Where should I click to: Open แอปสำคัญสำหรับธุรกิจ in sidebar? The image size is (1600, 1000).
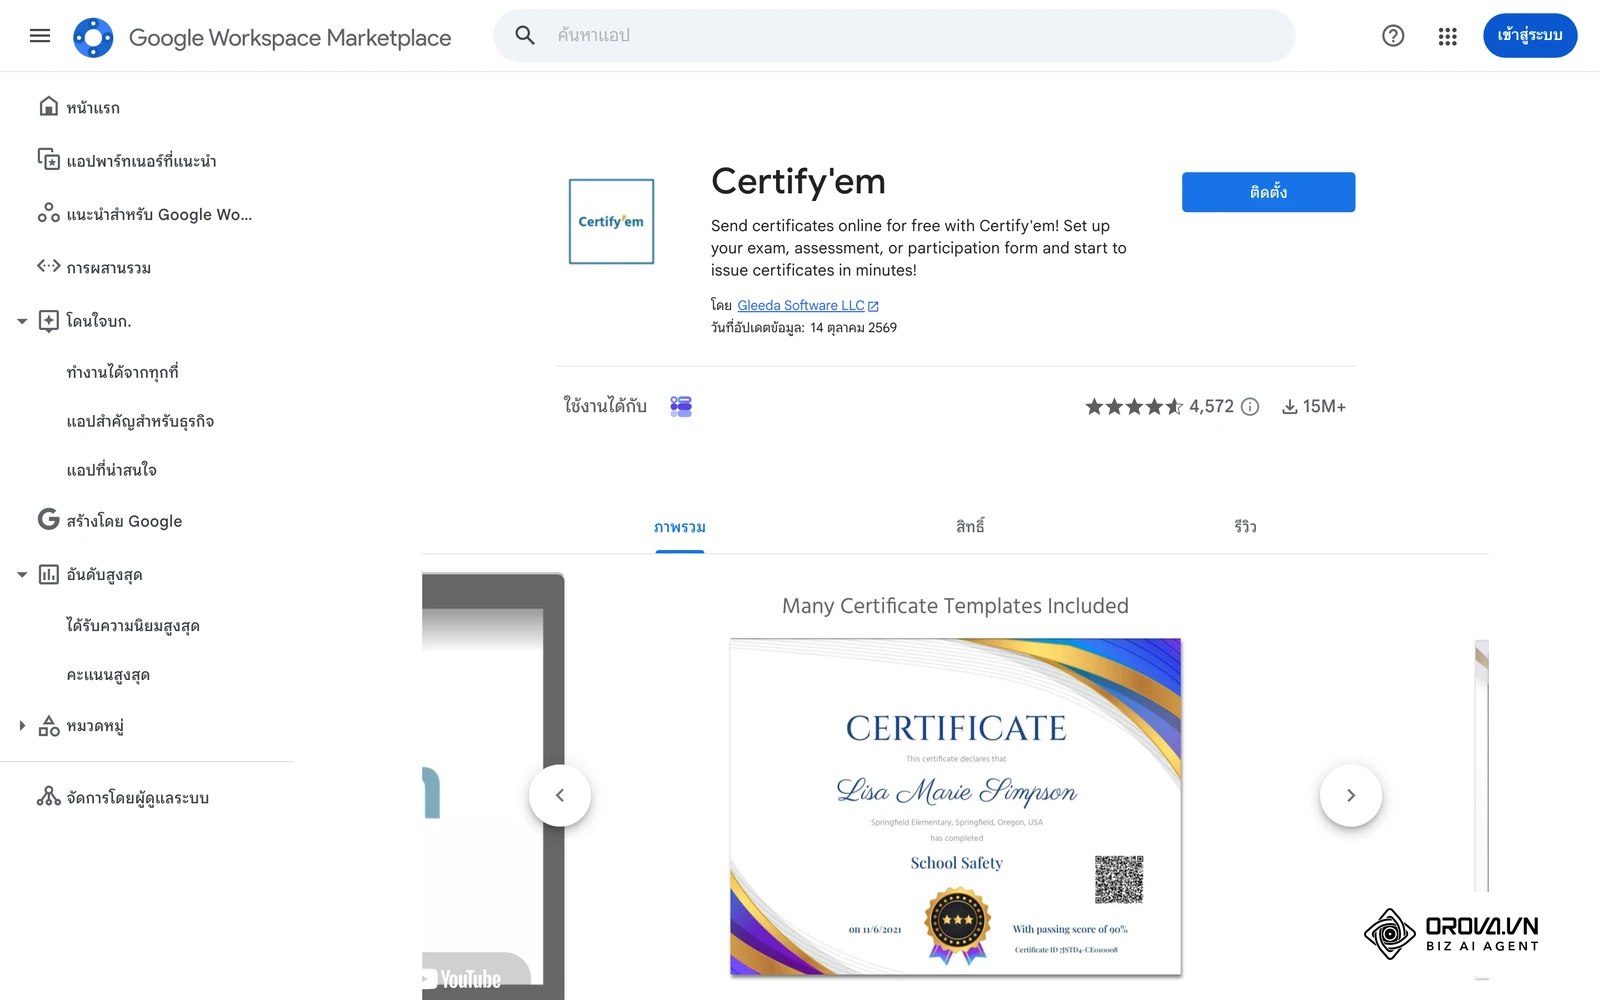[x=140, y=421]
